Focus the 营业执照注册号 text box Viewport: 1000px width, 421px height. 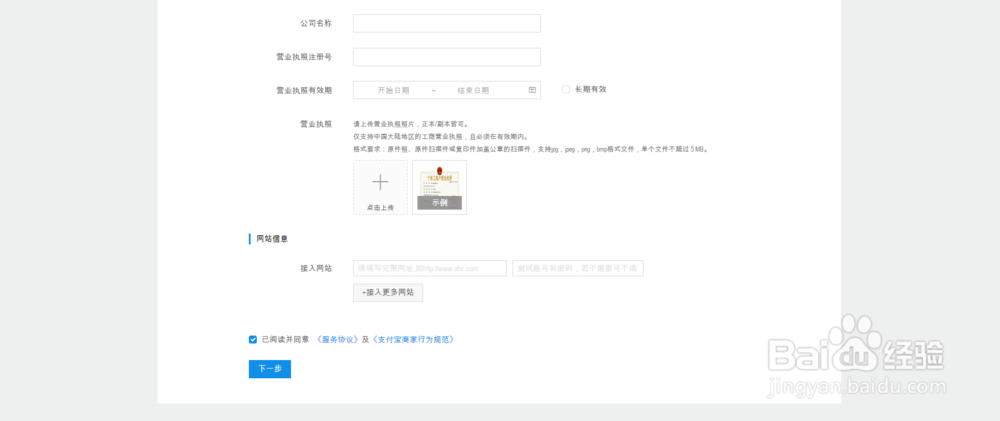[446, 57]
